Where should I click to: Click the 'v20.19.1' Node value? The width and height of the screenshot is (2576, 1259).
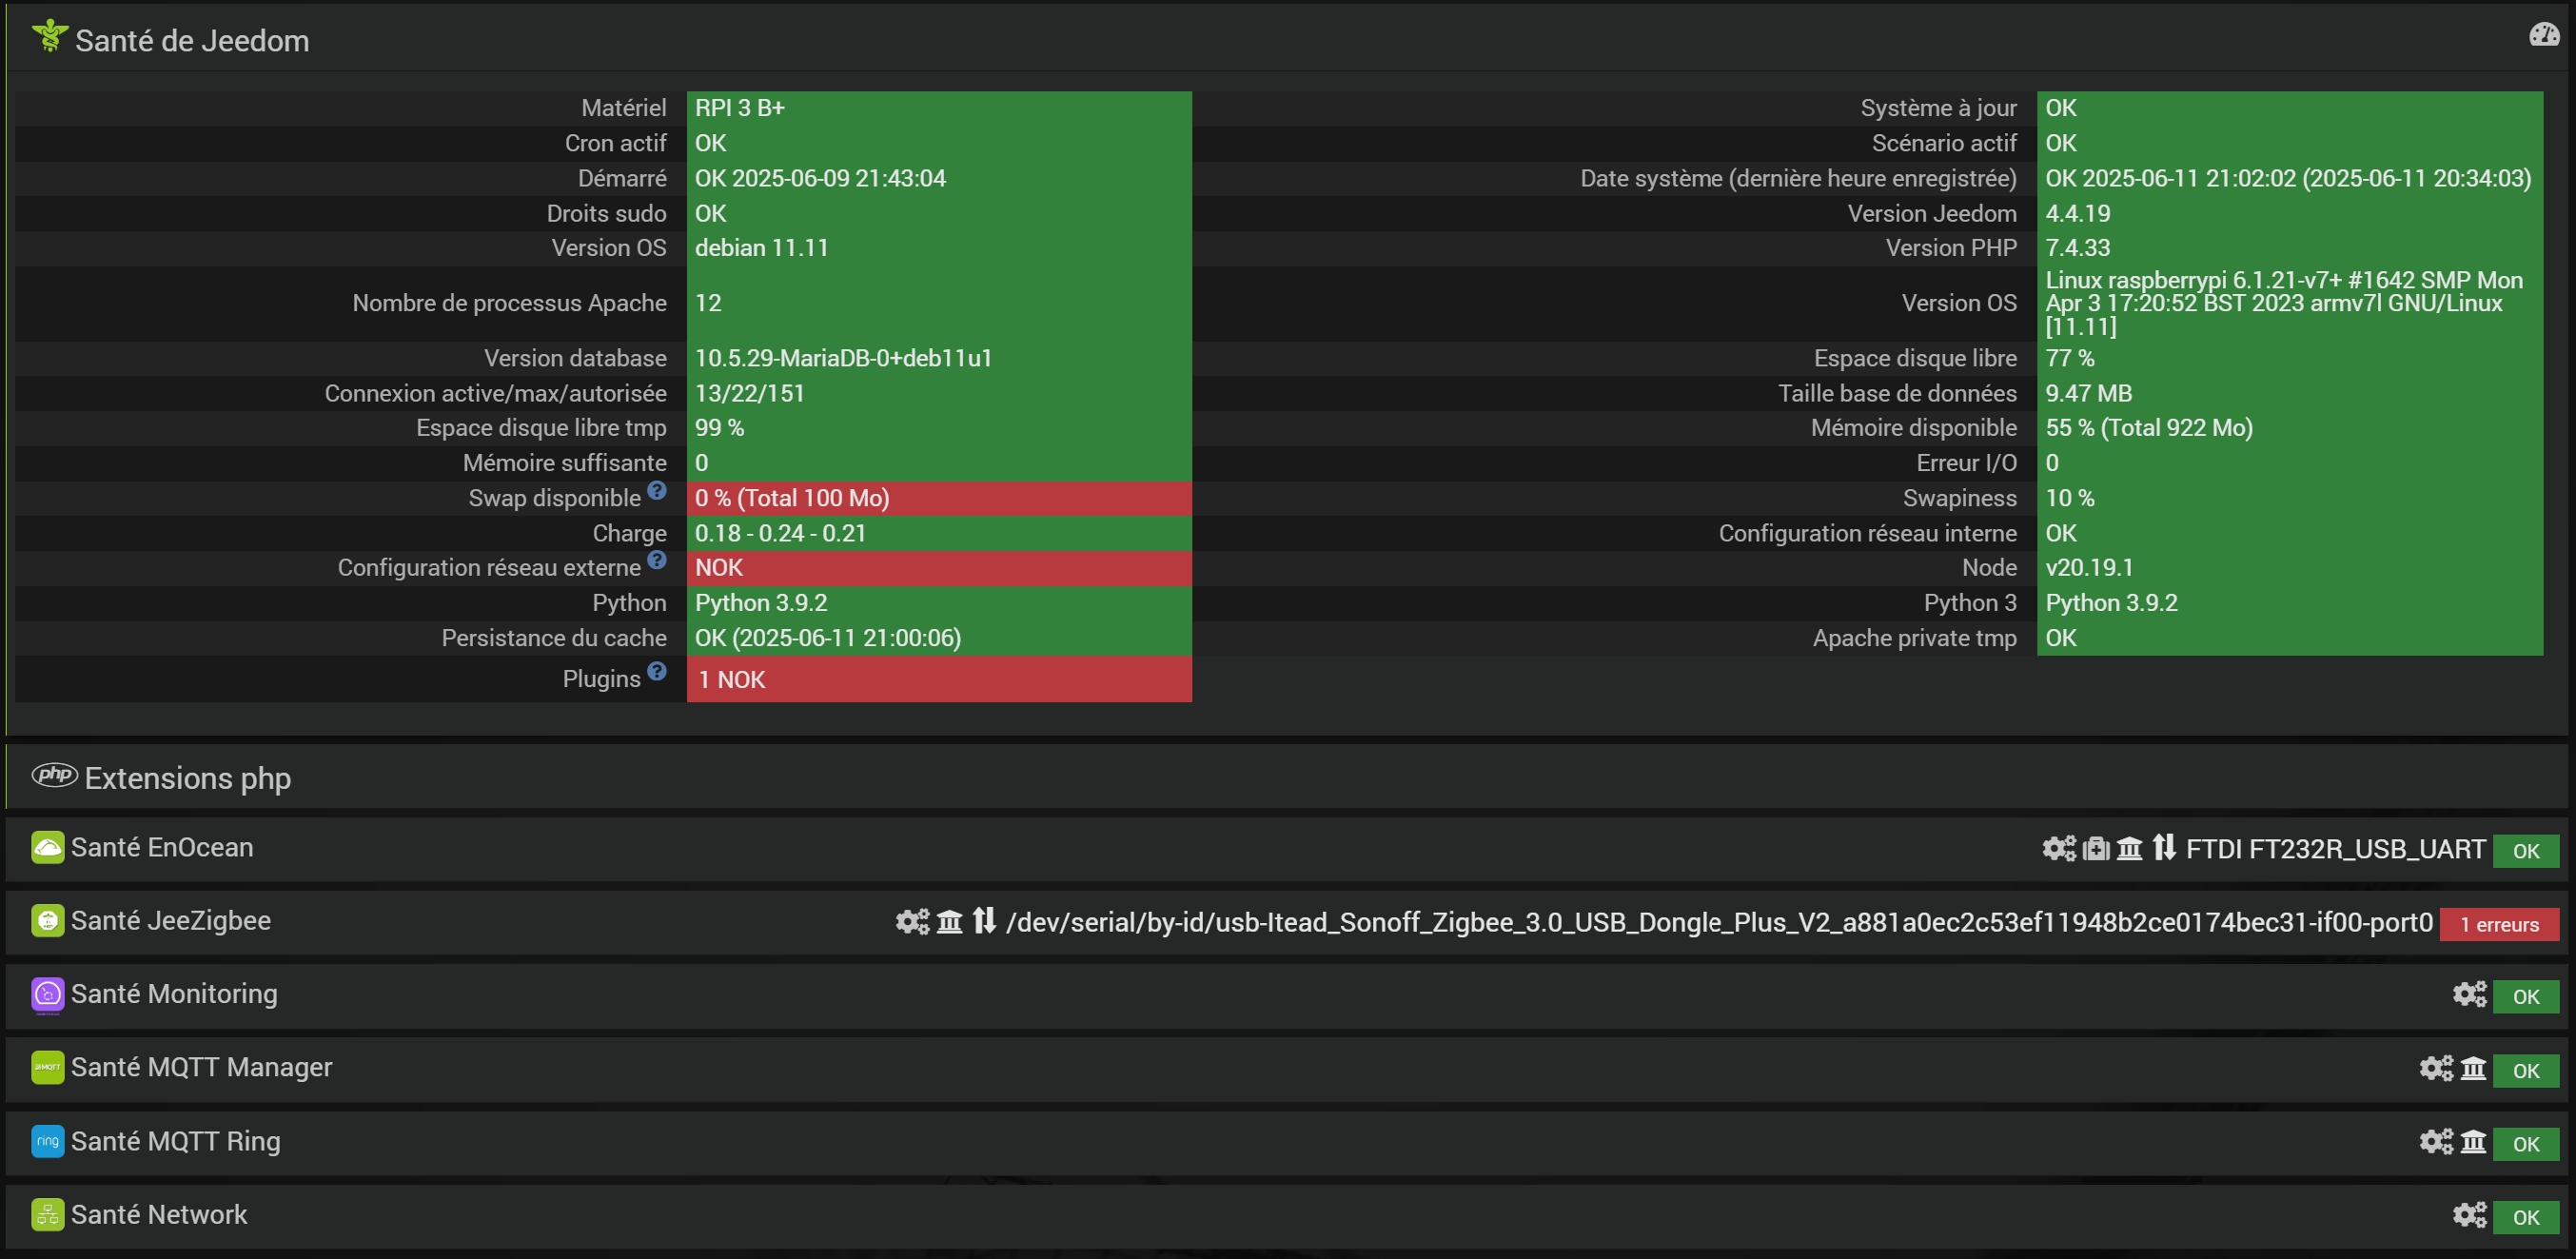point(2089,568)
